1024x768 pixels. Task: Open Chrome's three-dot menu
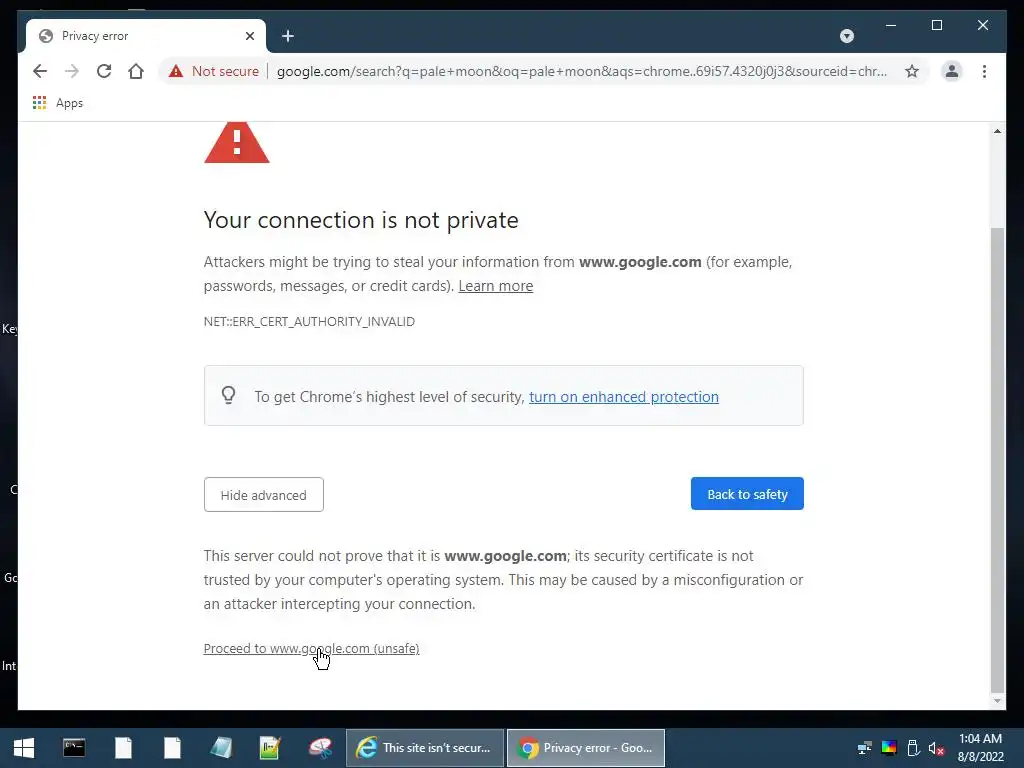click(x=984, y=71)
